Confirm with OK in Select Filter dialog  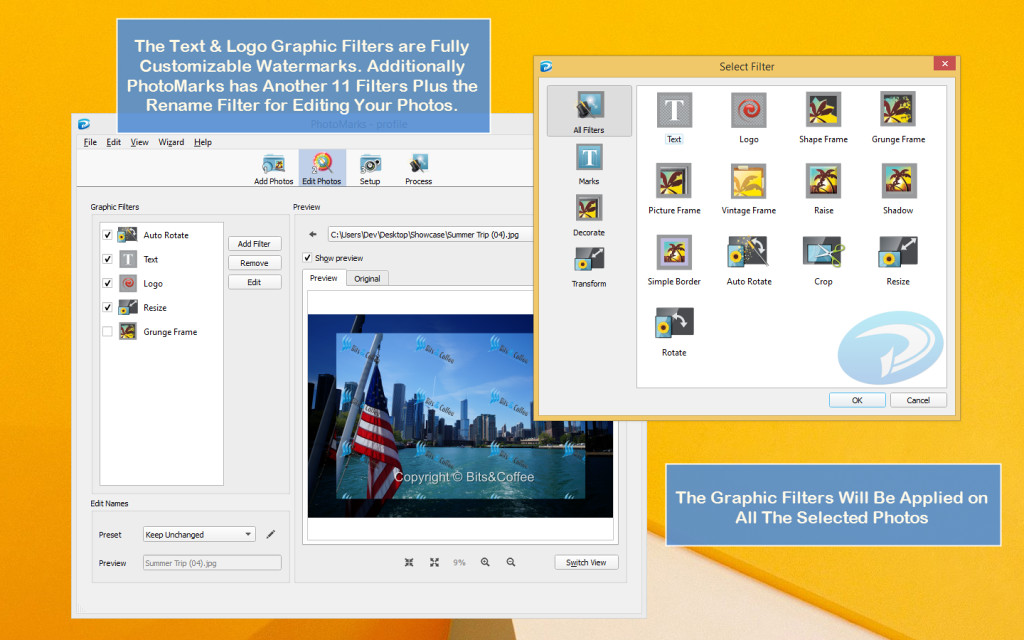click(857, 400)
